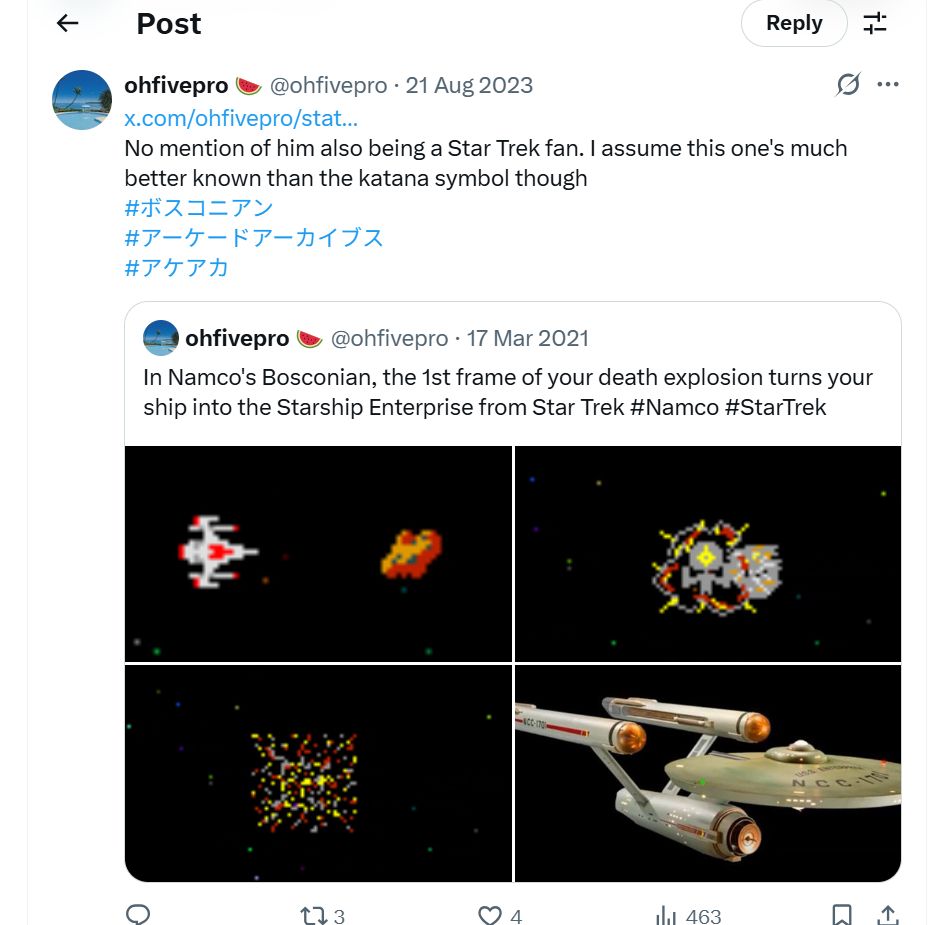
Task: Share the post via share icon
Action: click(x=887, y=914)
